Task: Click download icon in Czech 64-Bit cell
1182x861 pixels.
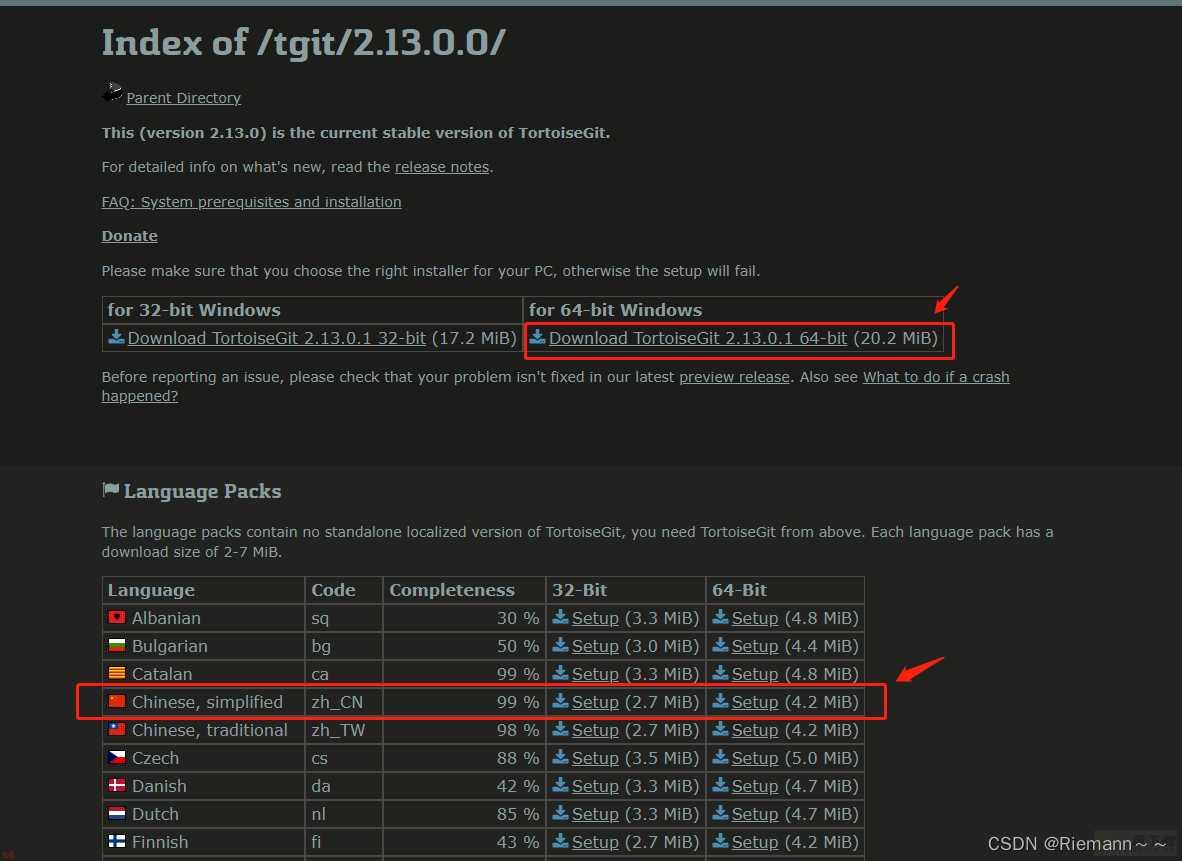Action: 720,756
